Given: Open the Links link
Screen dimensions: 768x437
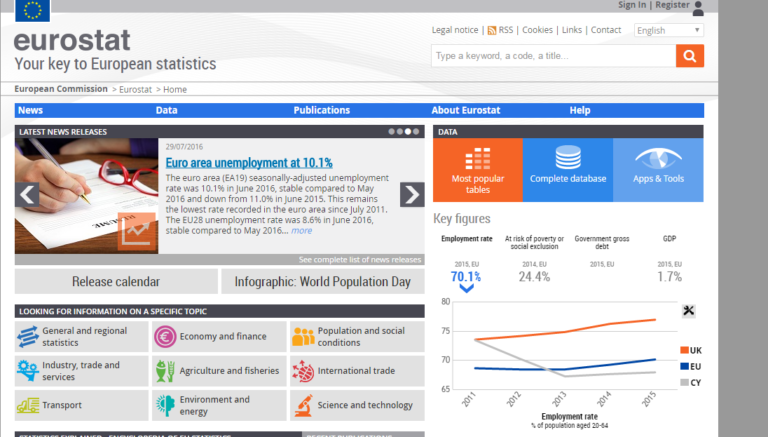Looking at the screenshot, I should click(x=572, y=30).
